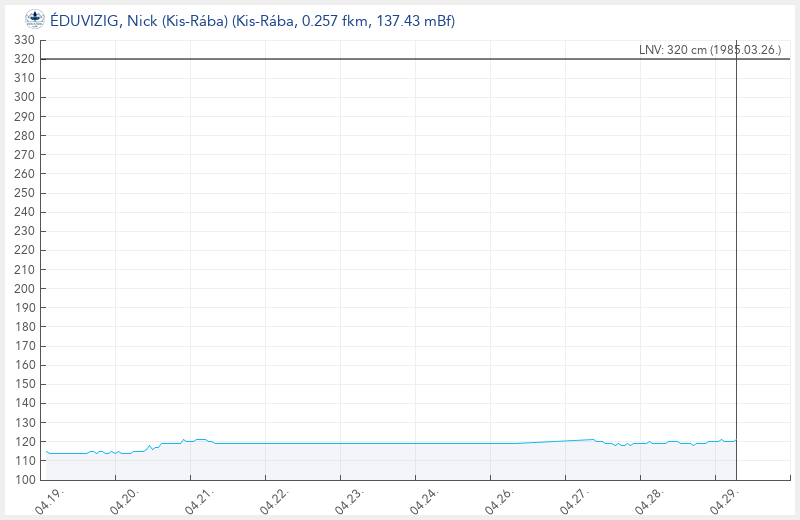Click the LNV: 320 cm (1985.03.26.) label
The image size is (800, 520).
click(x=709, y=50)
